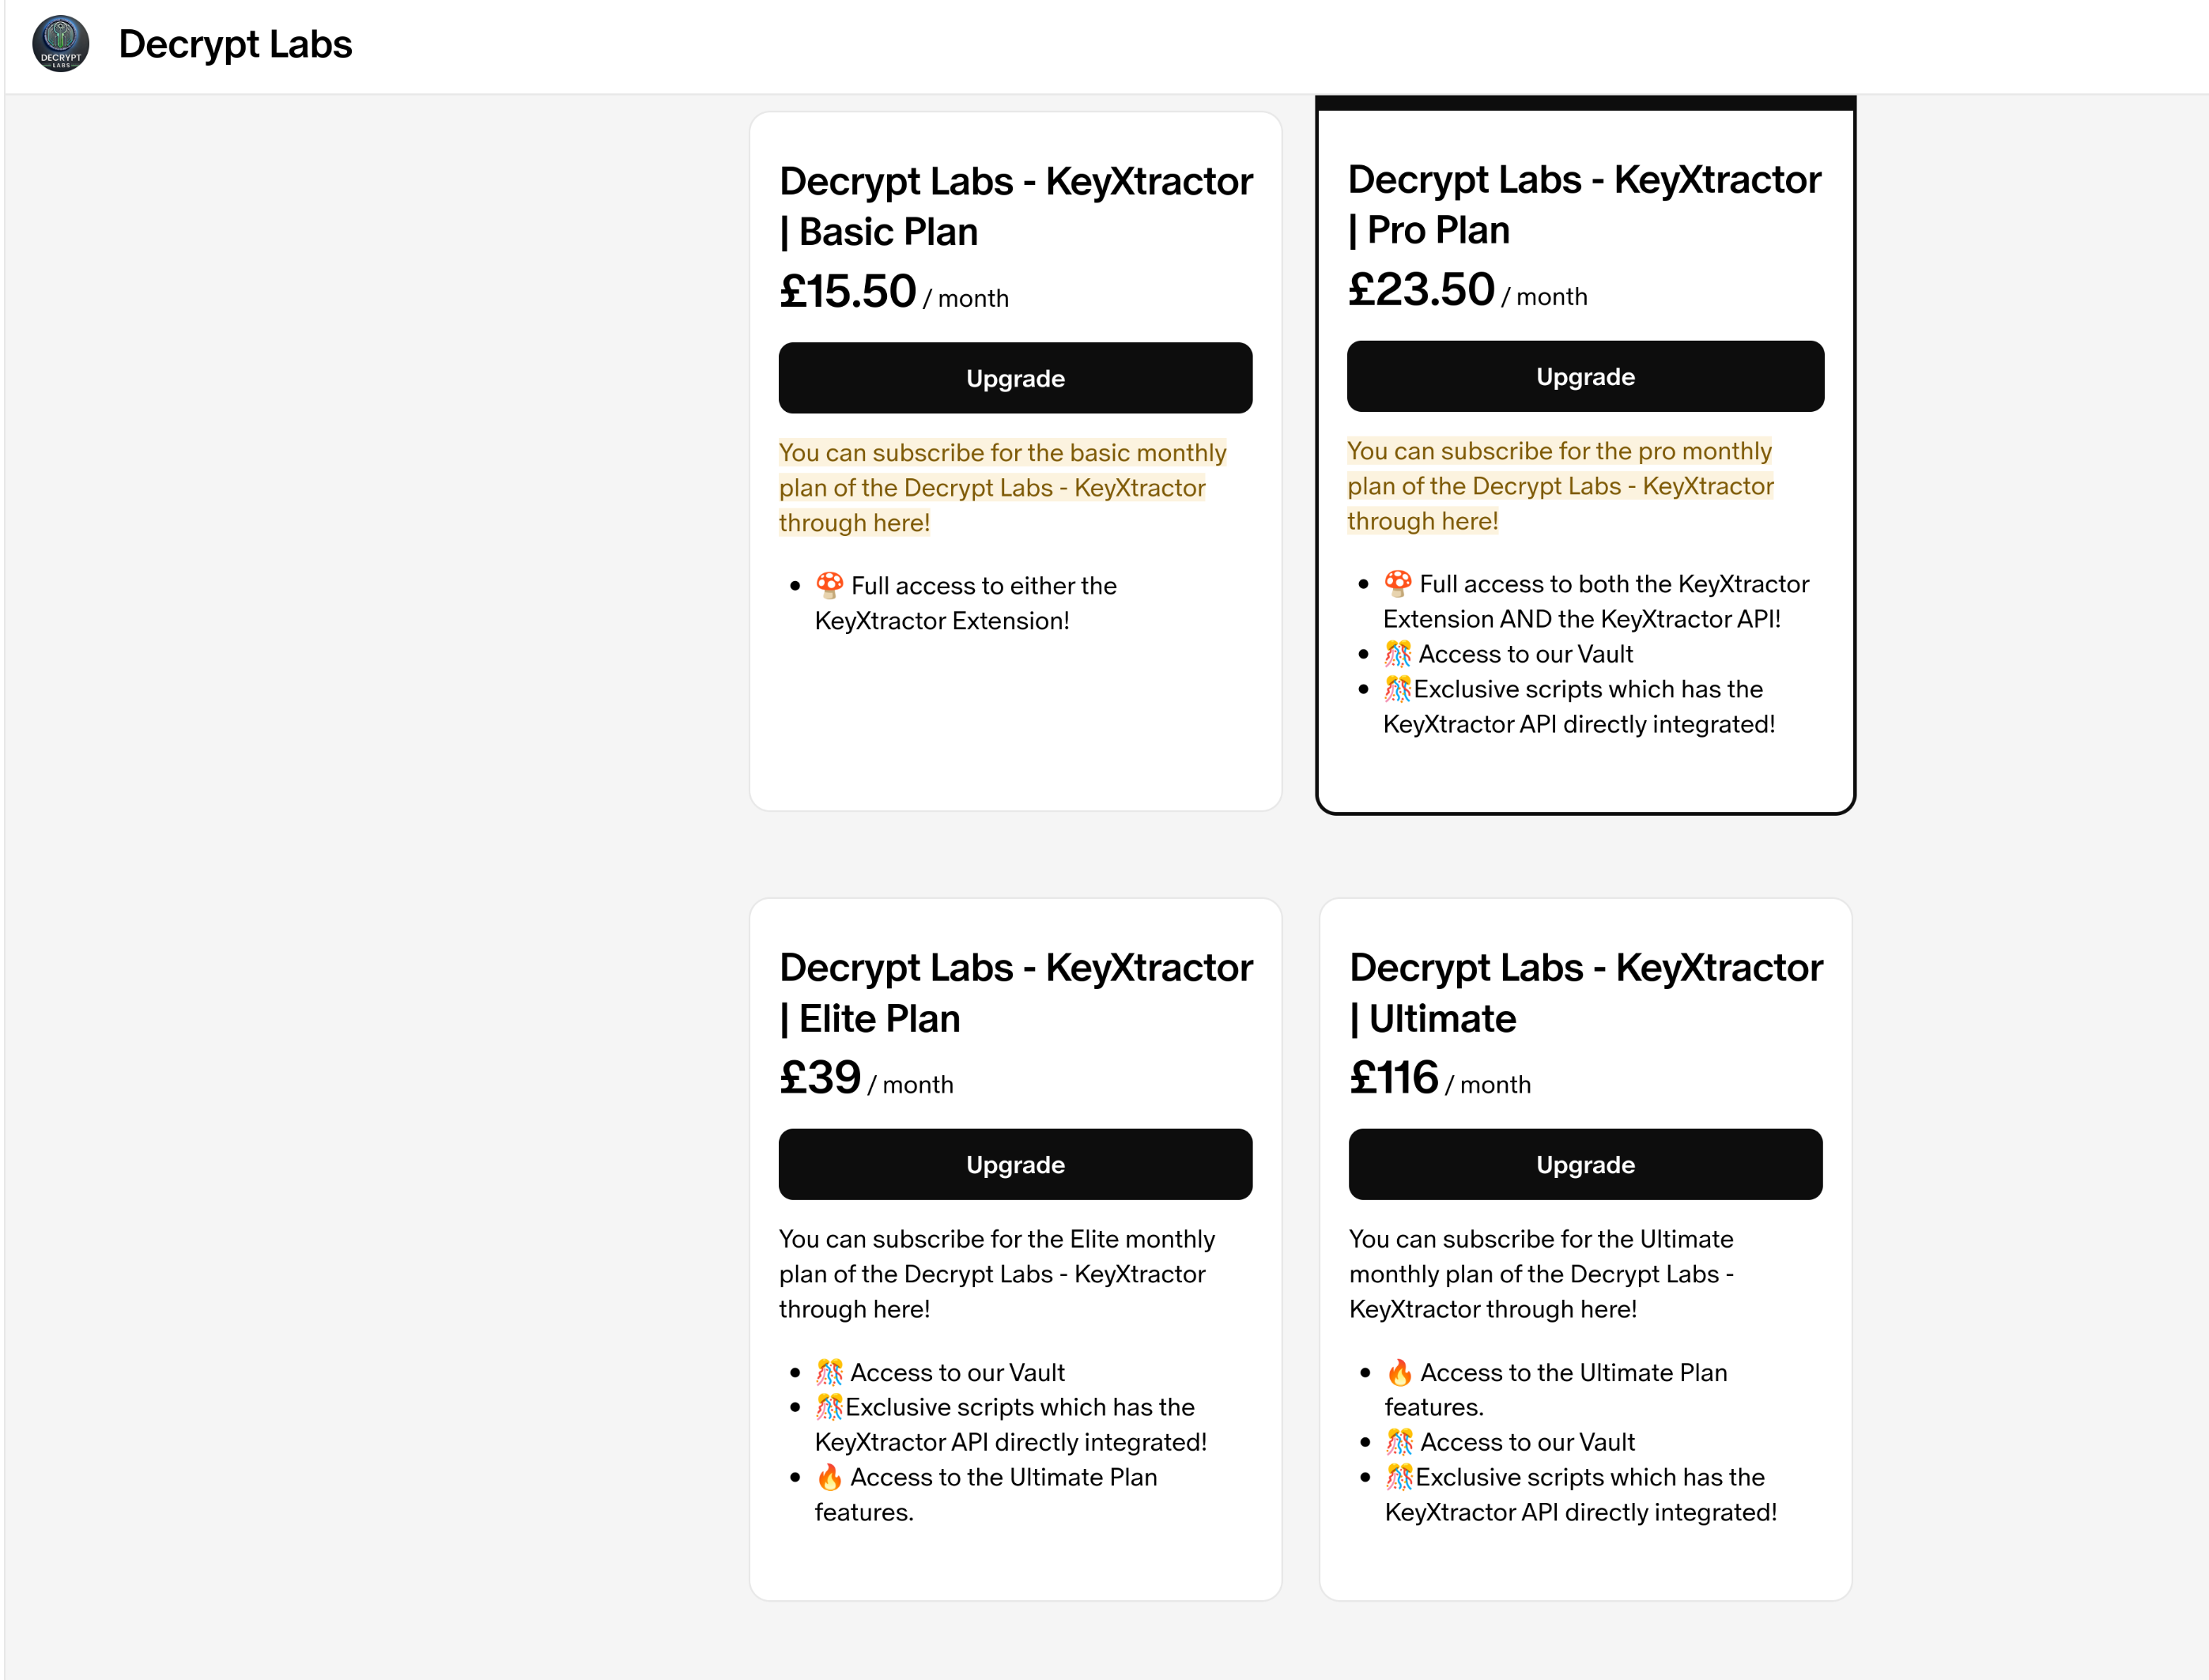Click the Decrypt Labs logo icon

coord(61,44)
